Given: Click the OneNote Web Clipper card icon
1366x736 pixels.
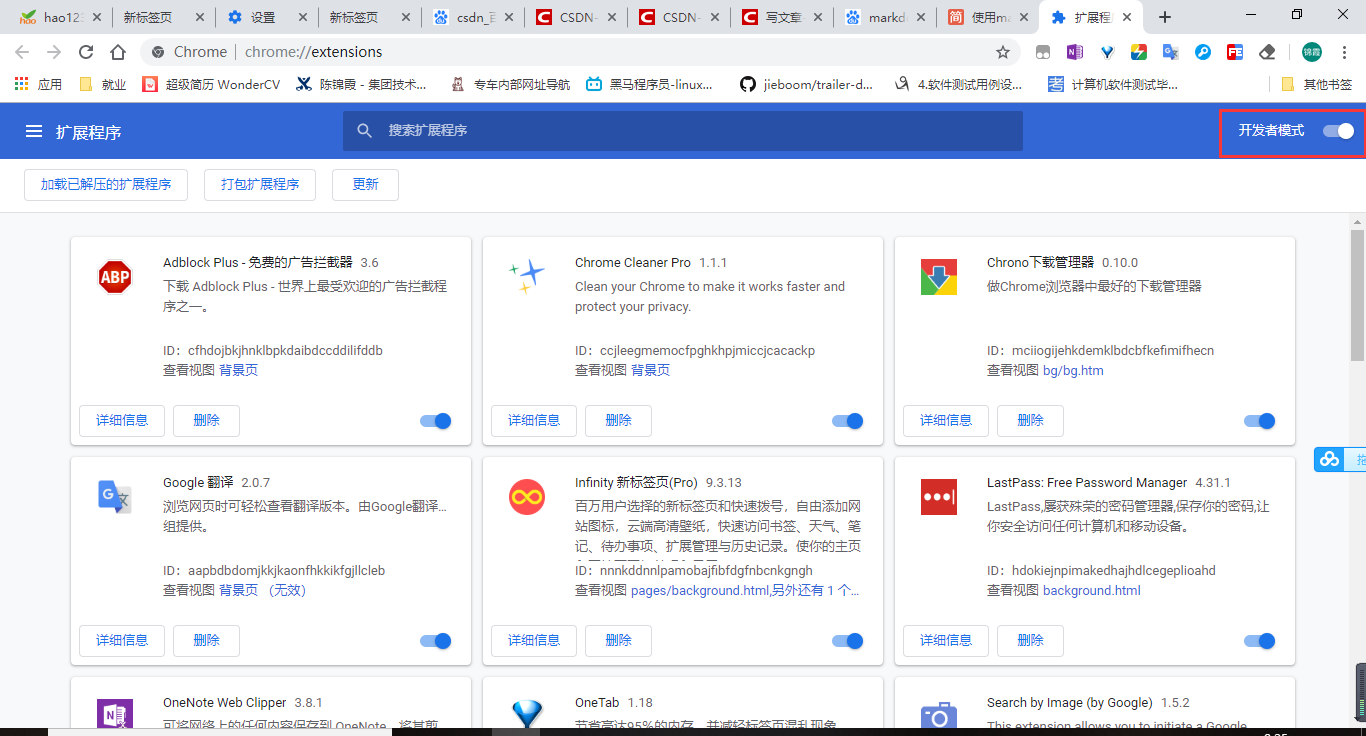Looking at the screenshot, I should pos(115,715).
